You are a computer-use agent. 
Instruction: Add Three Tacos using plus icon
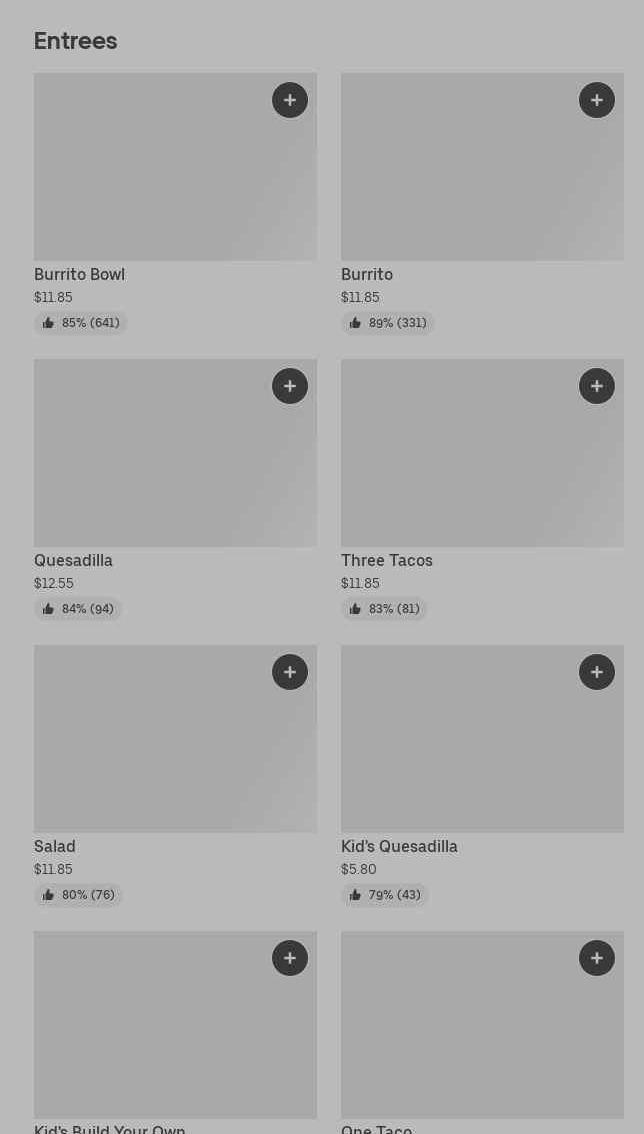pyautogui.click(x=597, y=386)
